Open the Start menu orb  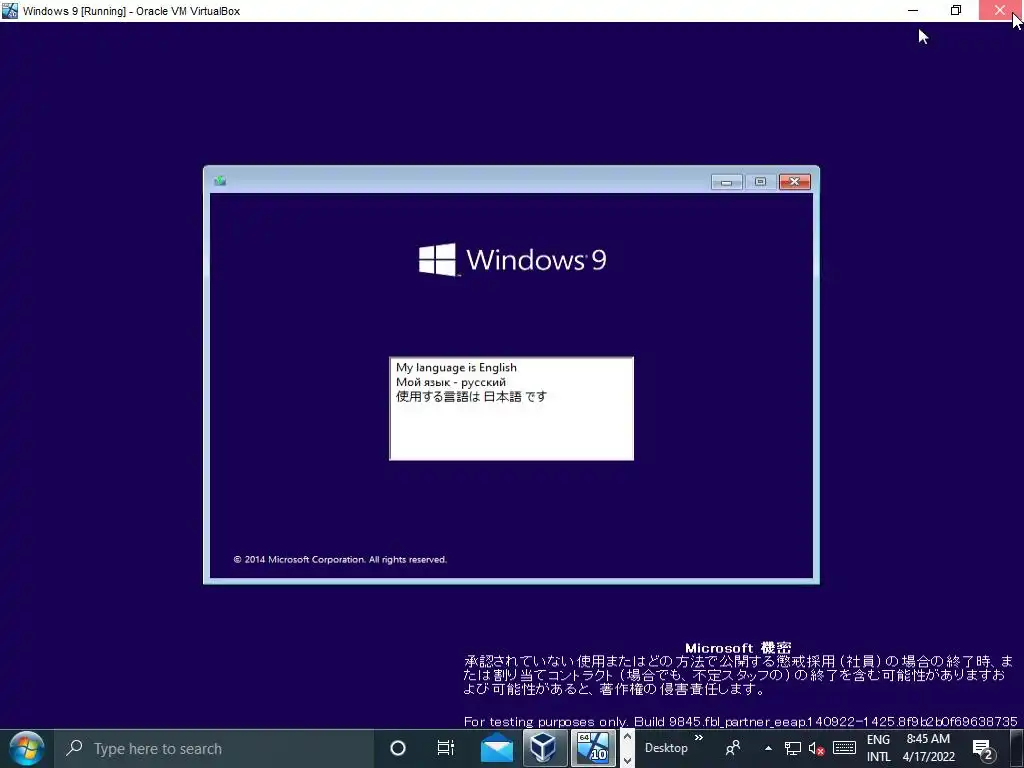[27, 748]
